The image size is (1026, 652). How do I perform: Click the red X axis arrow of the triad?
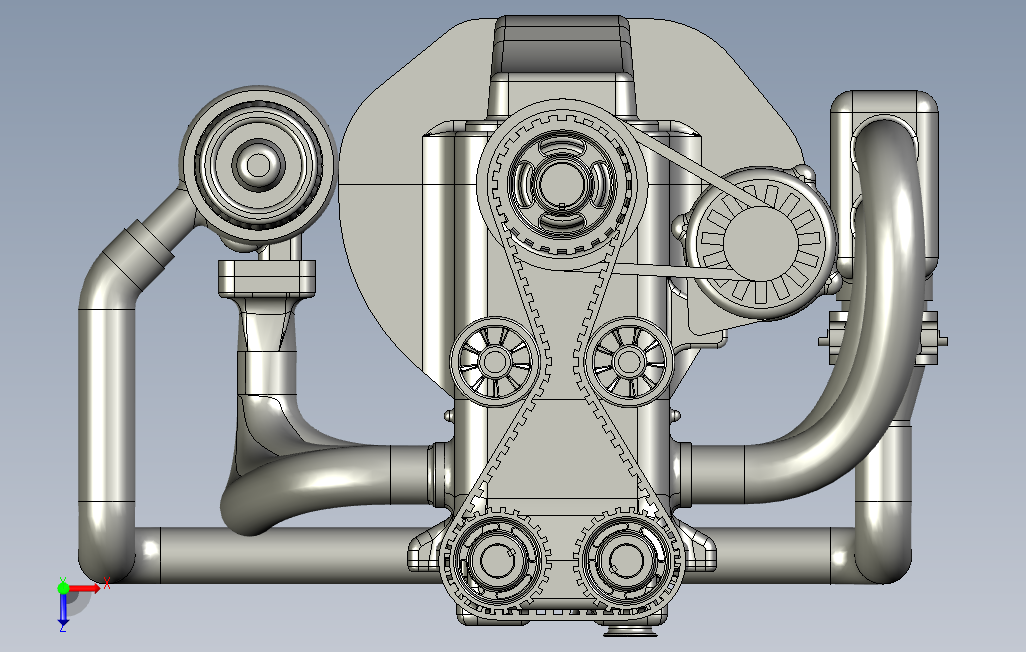pyautogui.click(x=85, y=589)
